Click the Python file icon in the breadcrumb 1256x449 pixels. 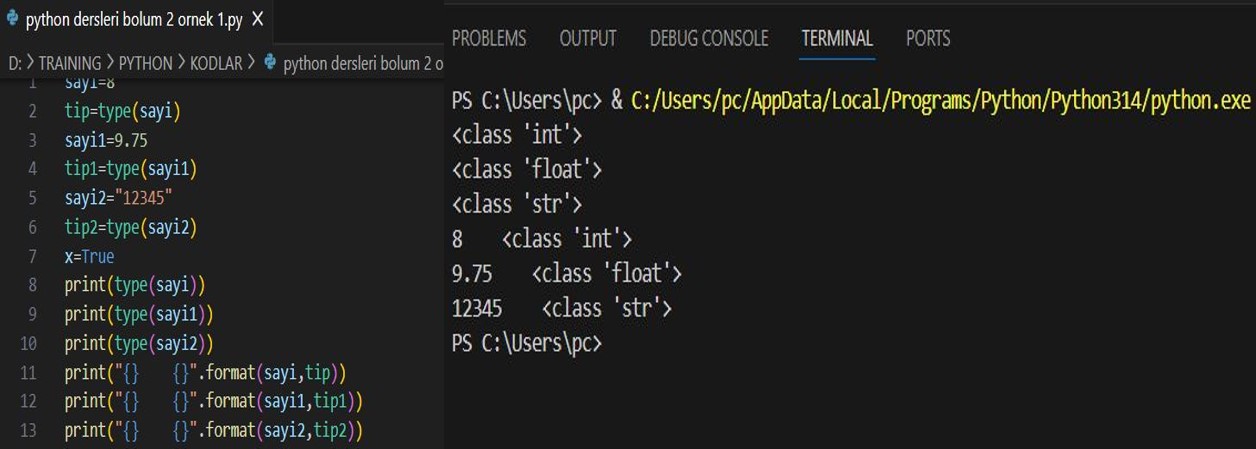pos(270,63)
